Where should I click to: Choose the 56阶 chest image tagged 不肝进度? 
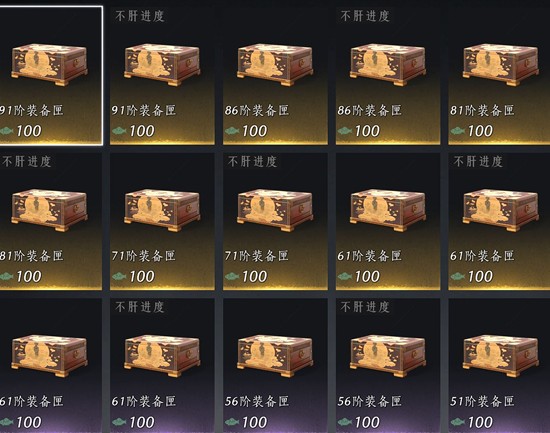pyautogui.click(x=388, y=355)
